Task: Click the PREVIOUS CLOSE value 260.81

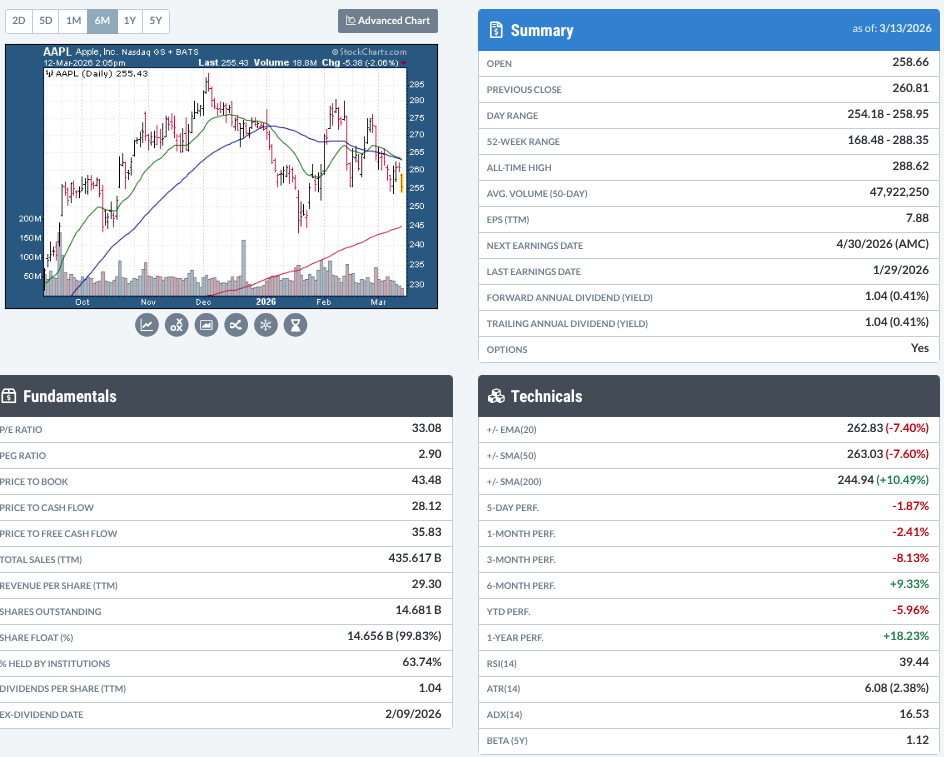Action: (x=910, y=88)
